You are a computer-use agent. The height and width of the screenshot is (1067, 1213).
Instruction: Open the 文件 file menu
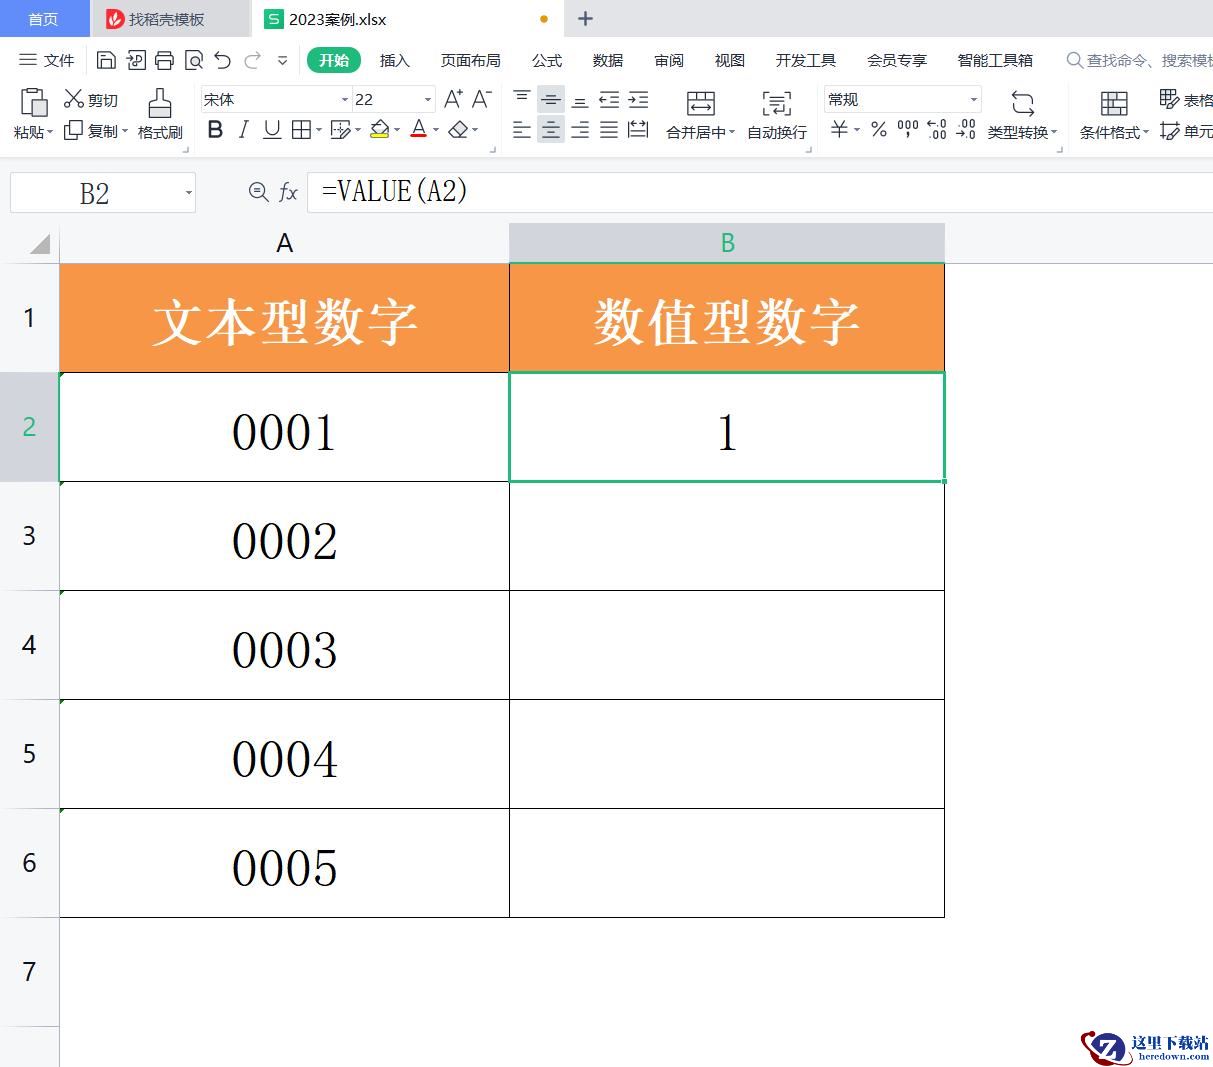tap(47, 60)
